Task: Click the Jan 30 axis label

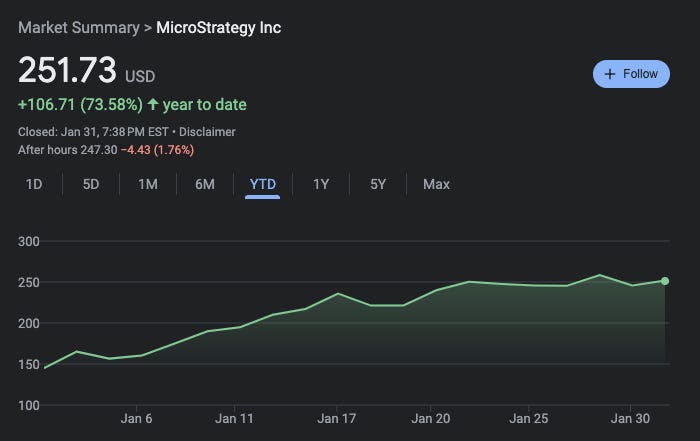Action: coord(630,419)
